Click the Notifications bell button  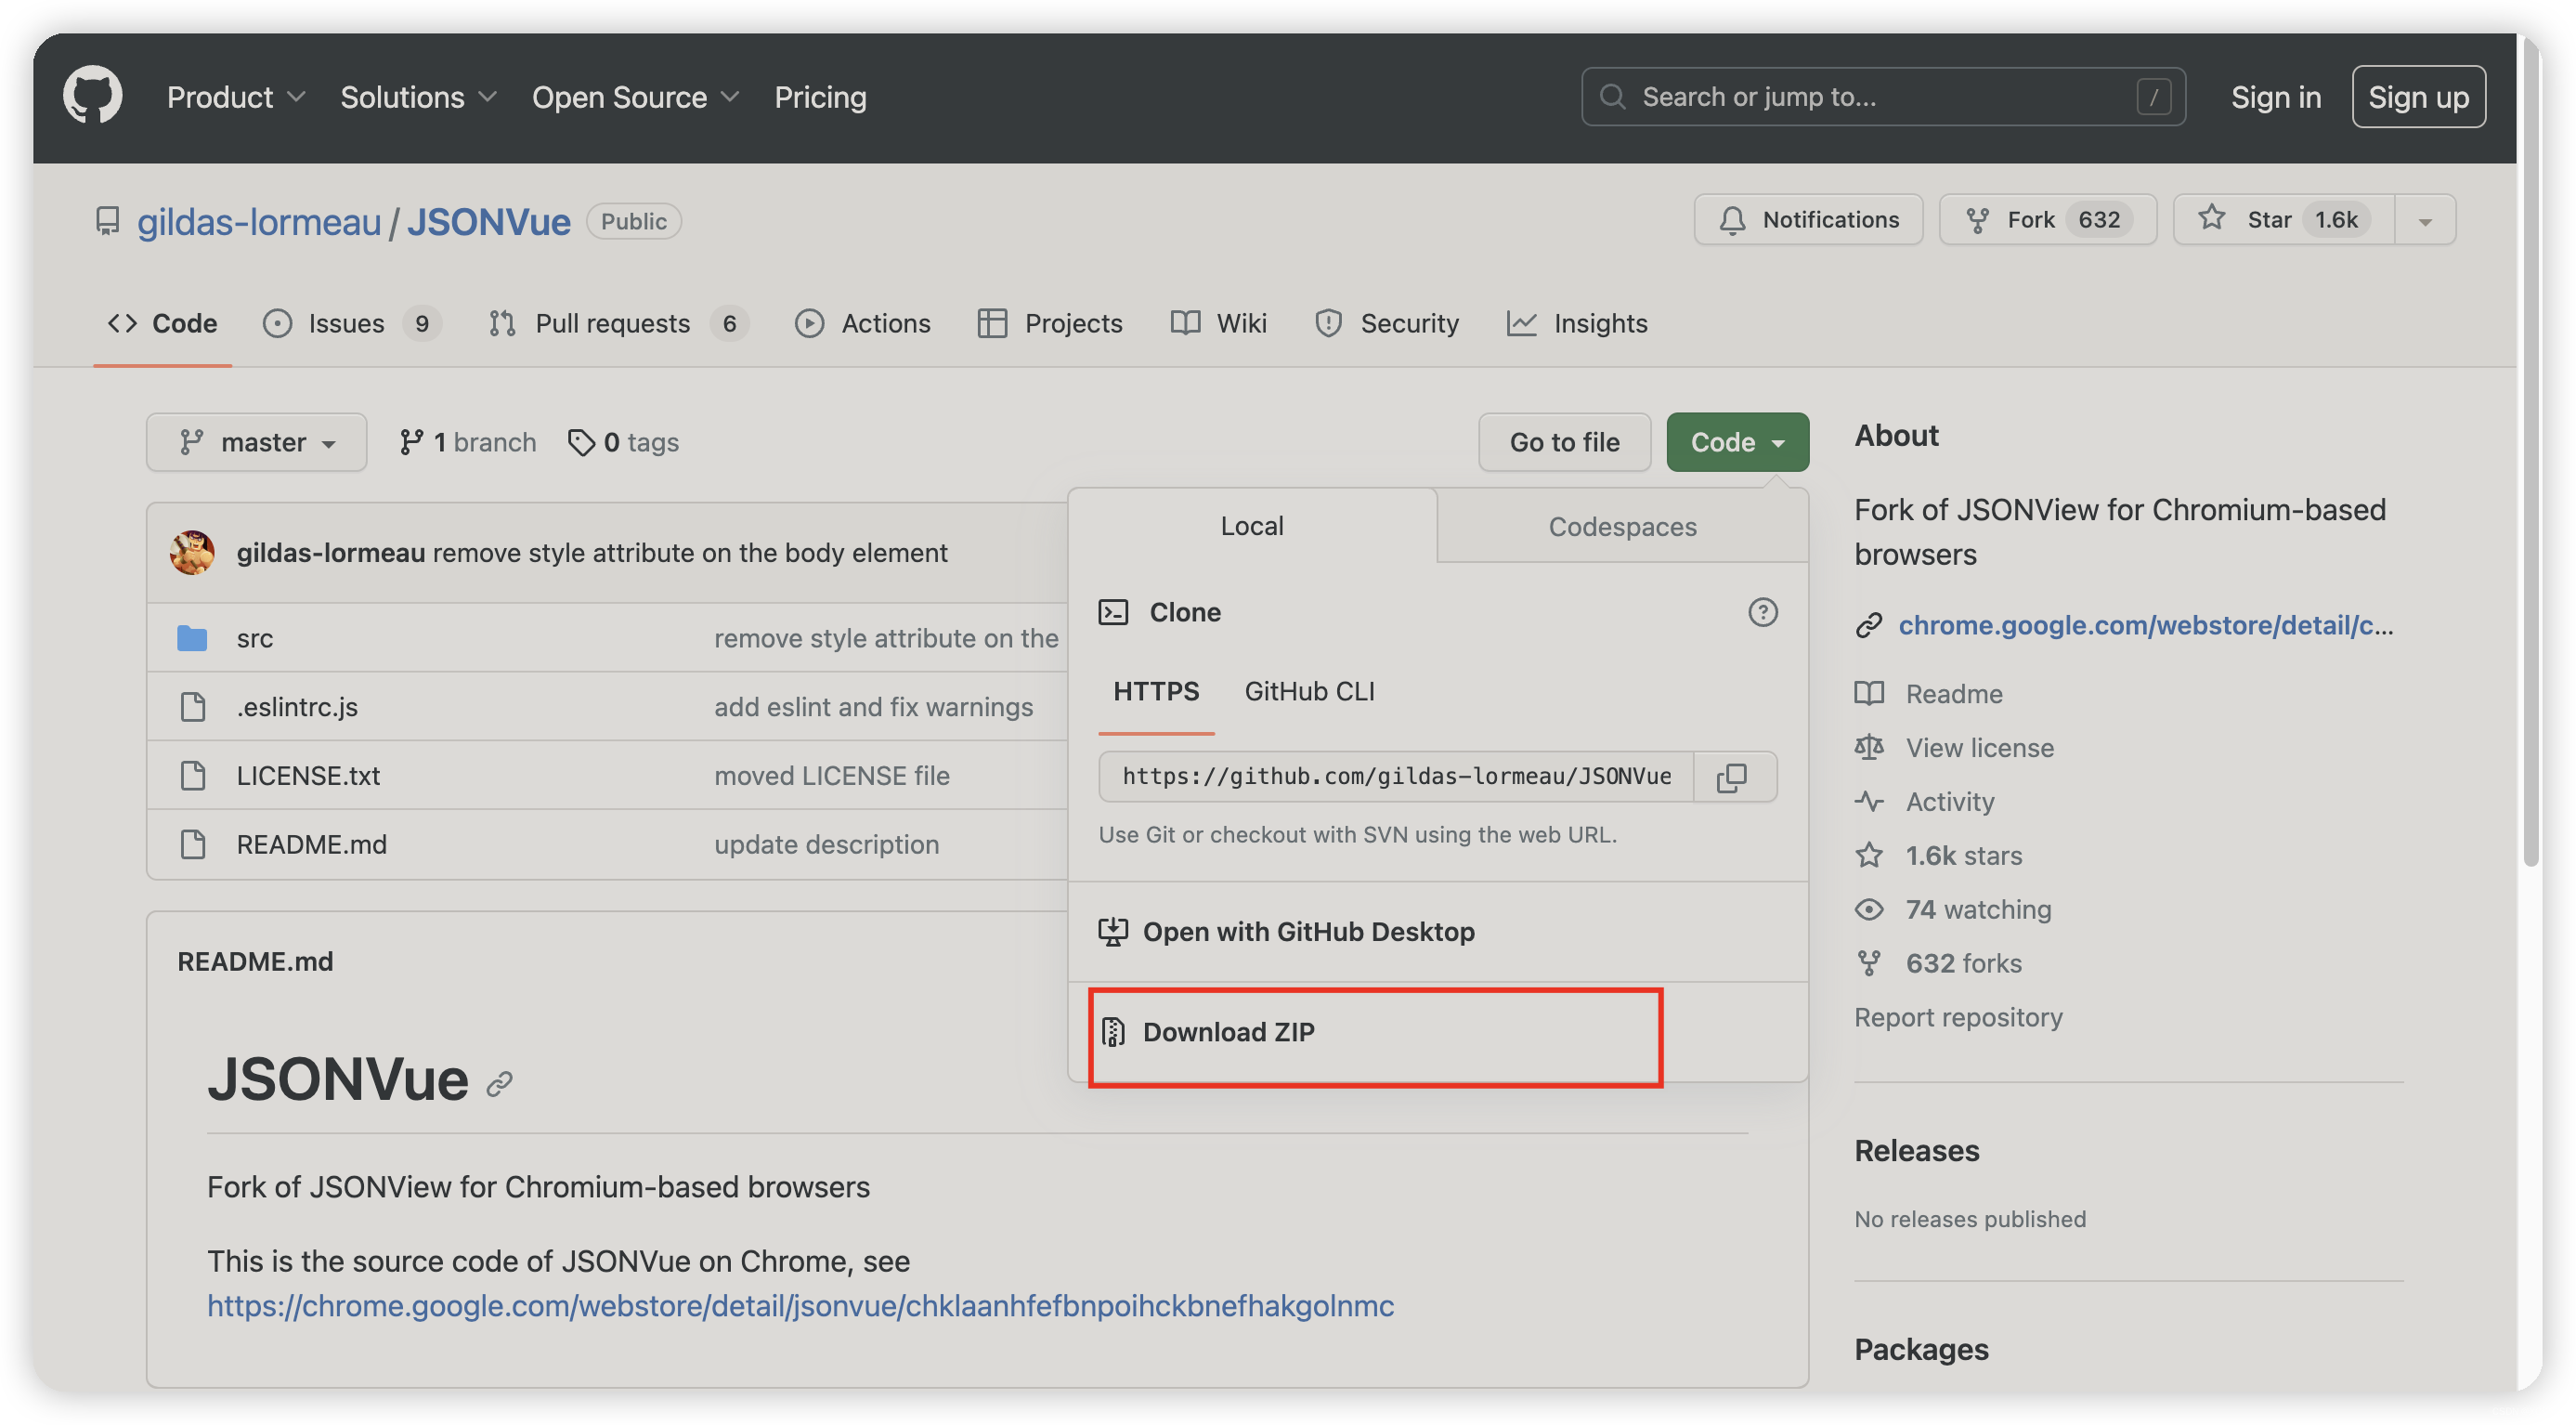pos(1808,220)
